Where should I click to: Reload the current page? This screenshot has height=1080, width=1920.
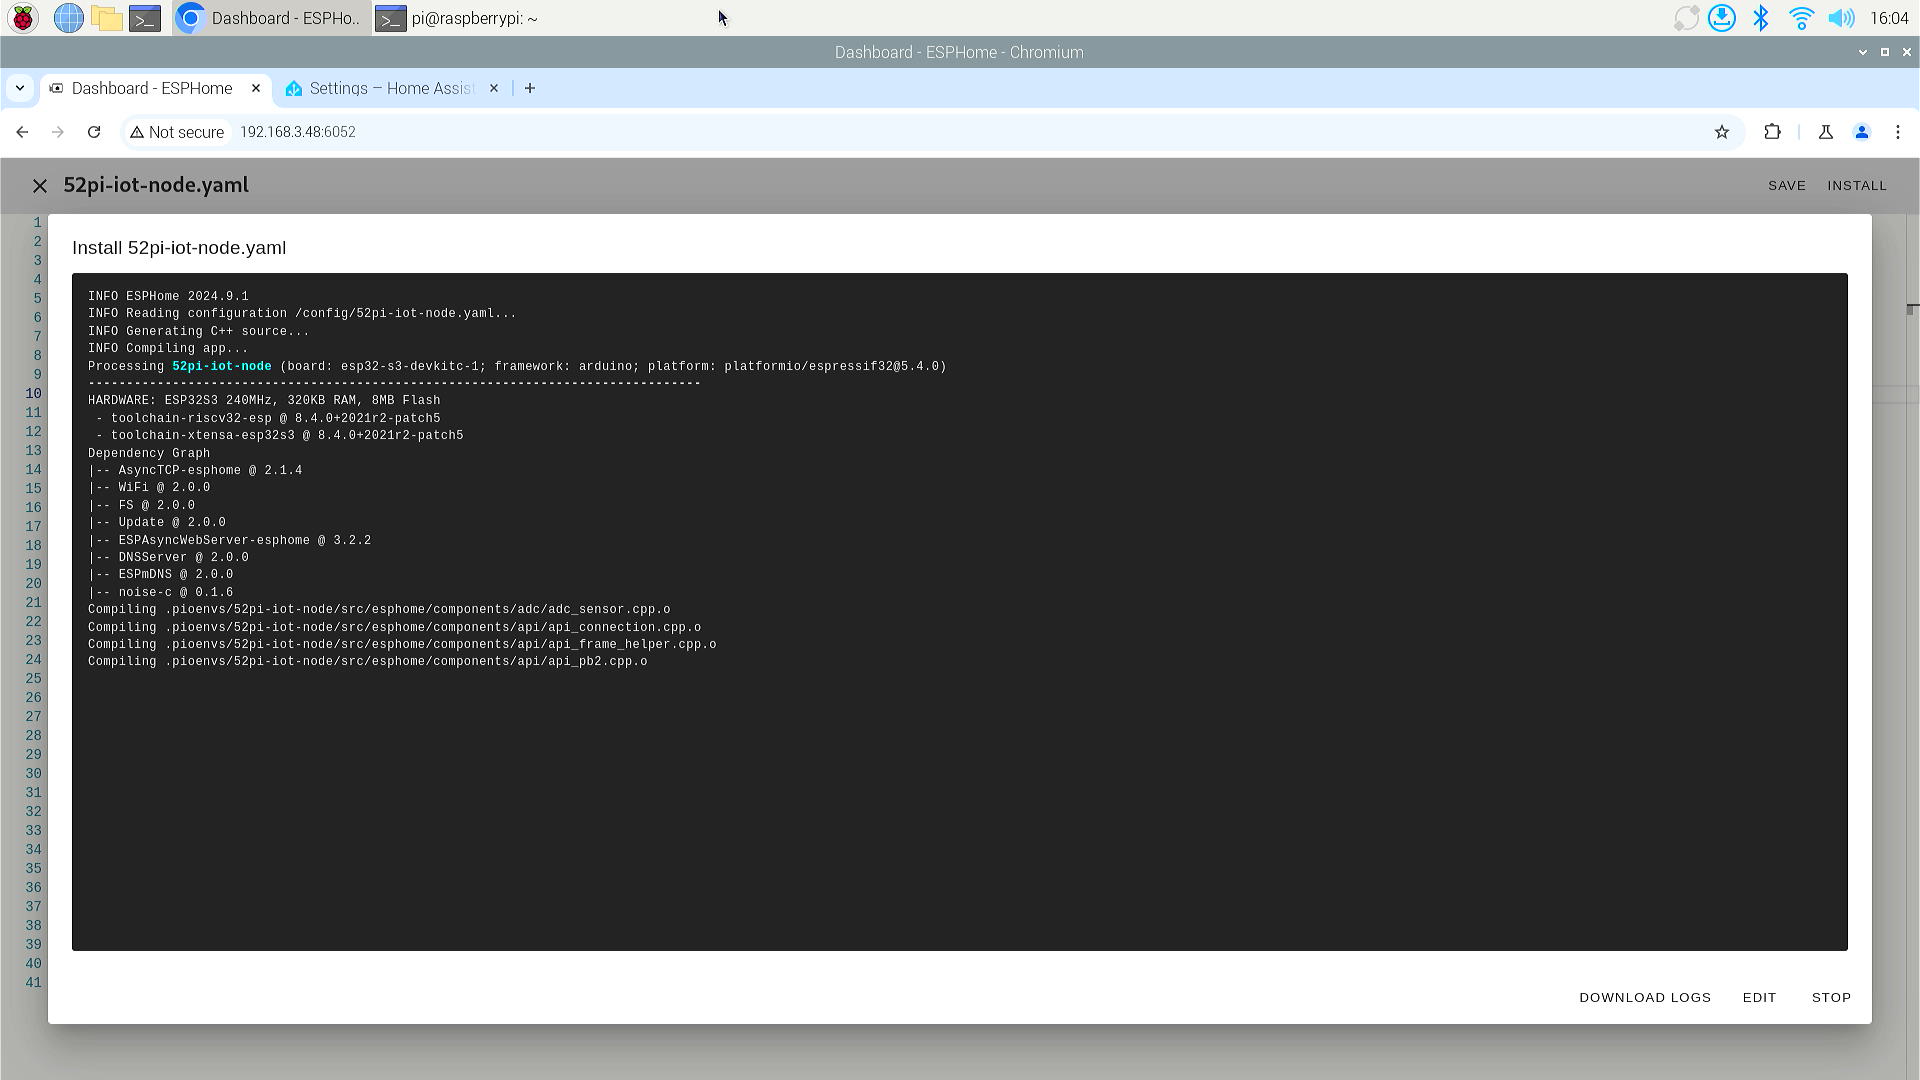coord(94,132)
